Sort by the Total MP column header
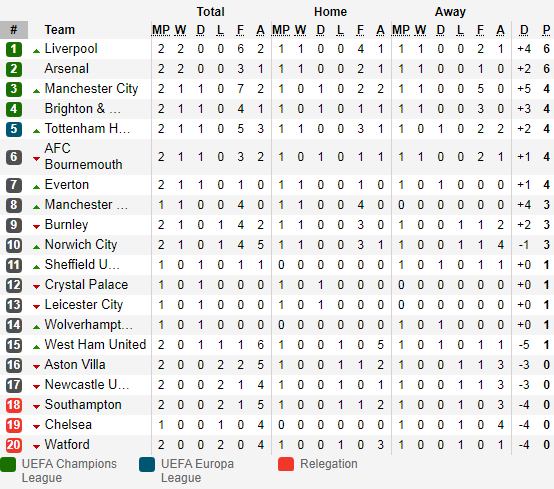The height and width of the screenshot is (489, 554). point(161,30)
